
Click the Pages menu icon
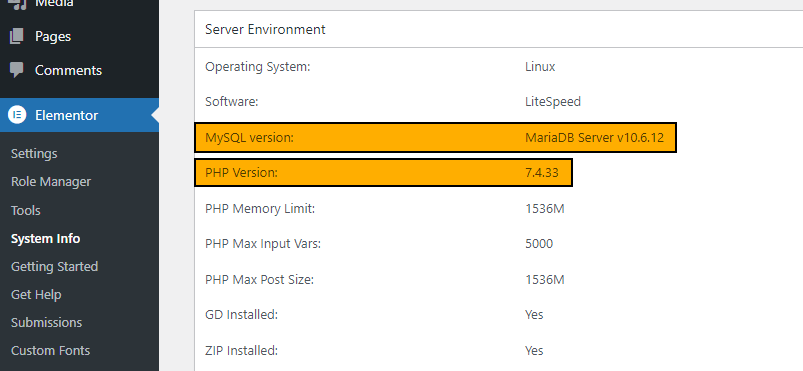pos(16,36)
